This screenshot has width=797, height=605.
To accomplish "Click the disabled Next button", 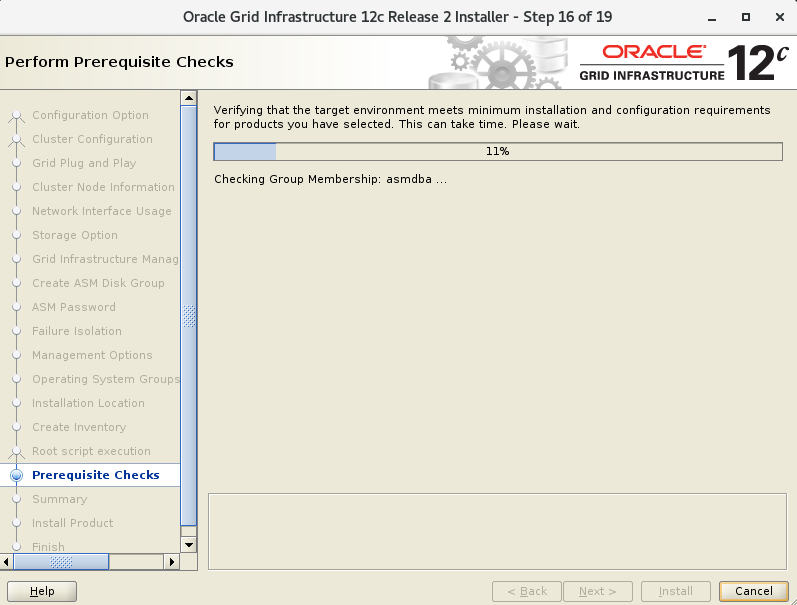I will pyautogui.click(x=598, y=591).
